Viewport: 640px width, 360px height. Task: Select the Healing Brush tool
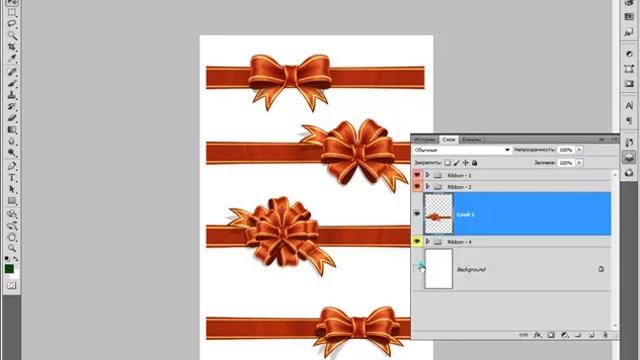(x=12, y=72)
